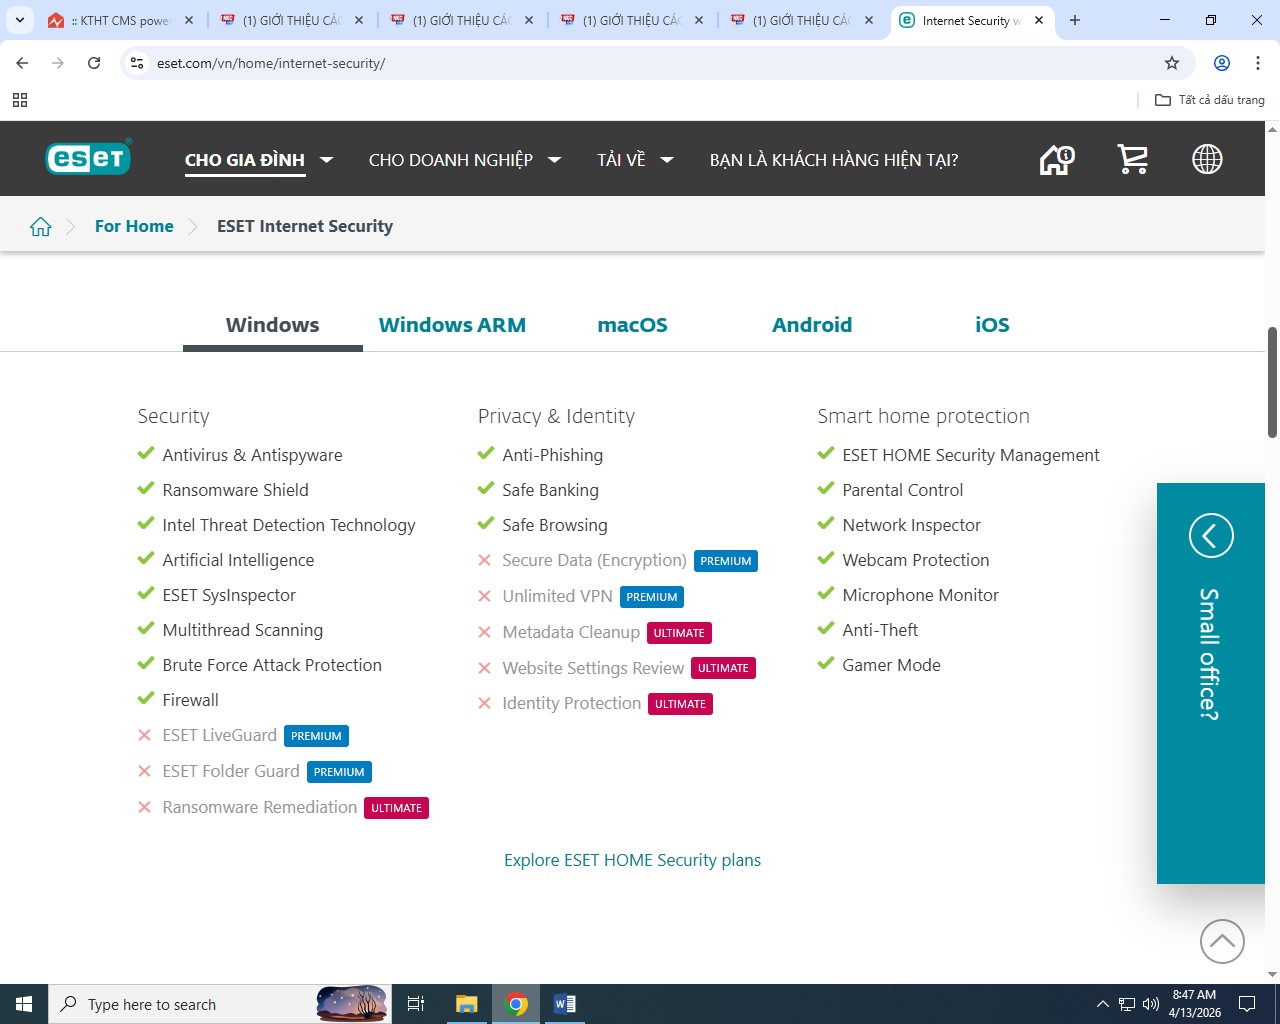The width and height of the screenshot is (1280, 1024).
Task: Click the scrollbar down arrow
Action: coord(1273,975)
